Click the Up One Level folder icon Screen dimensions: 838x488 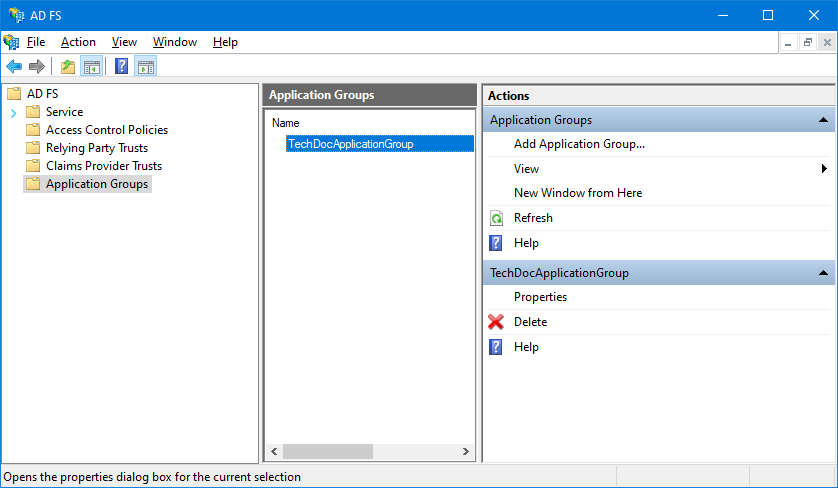coord(68,67)
